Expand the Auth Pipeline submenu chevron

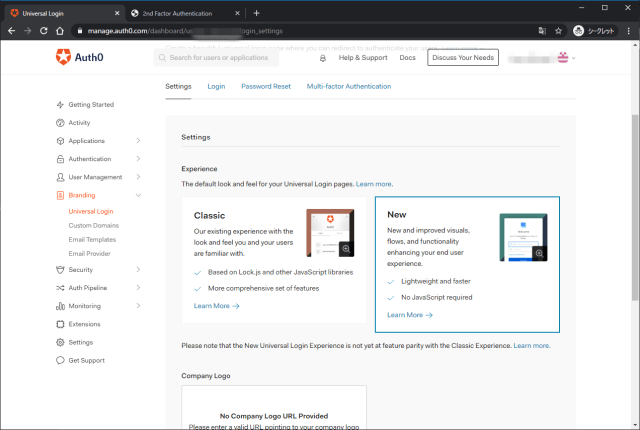pyautogui.click(x=138, y=288)
